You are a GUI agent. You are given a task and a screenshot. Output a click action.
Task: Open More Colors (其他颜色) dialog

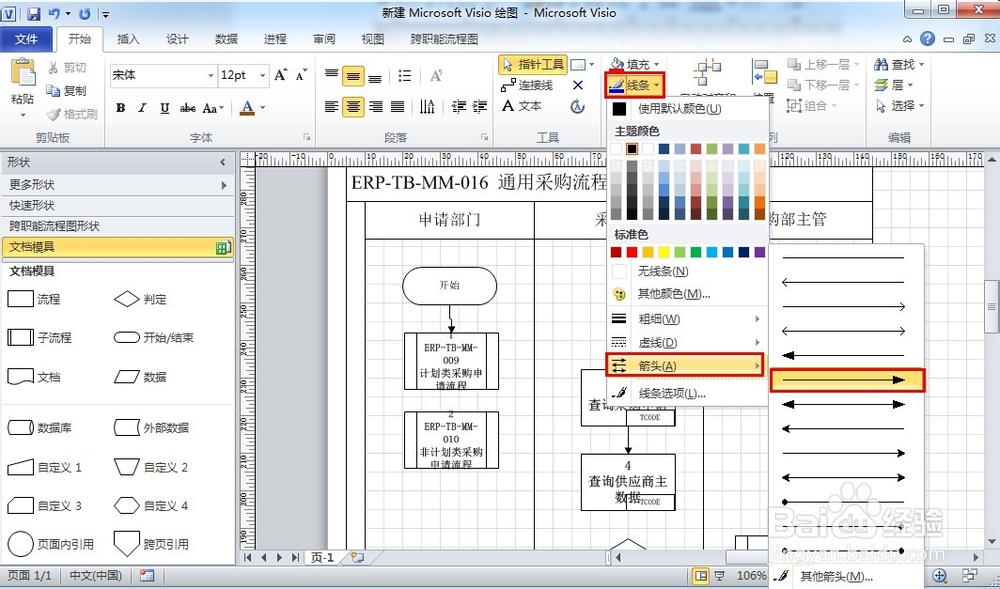686,294
